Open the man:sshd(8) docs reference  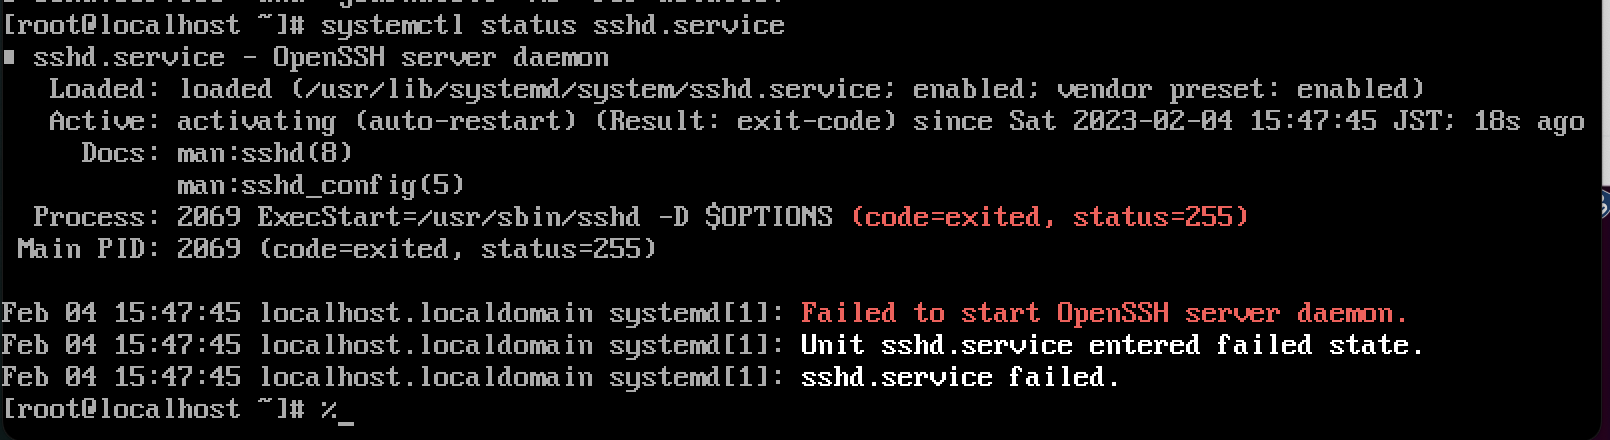[x=265, y=153]
